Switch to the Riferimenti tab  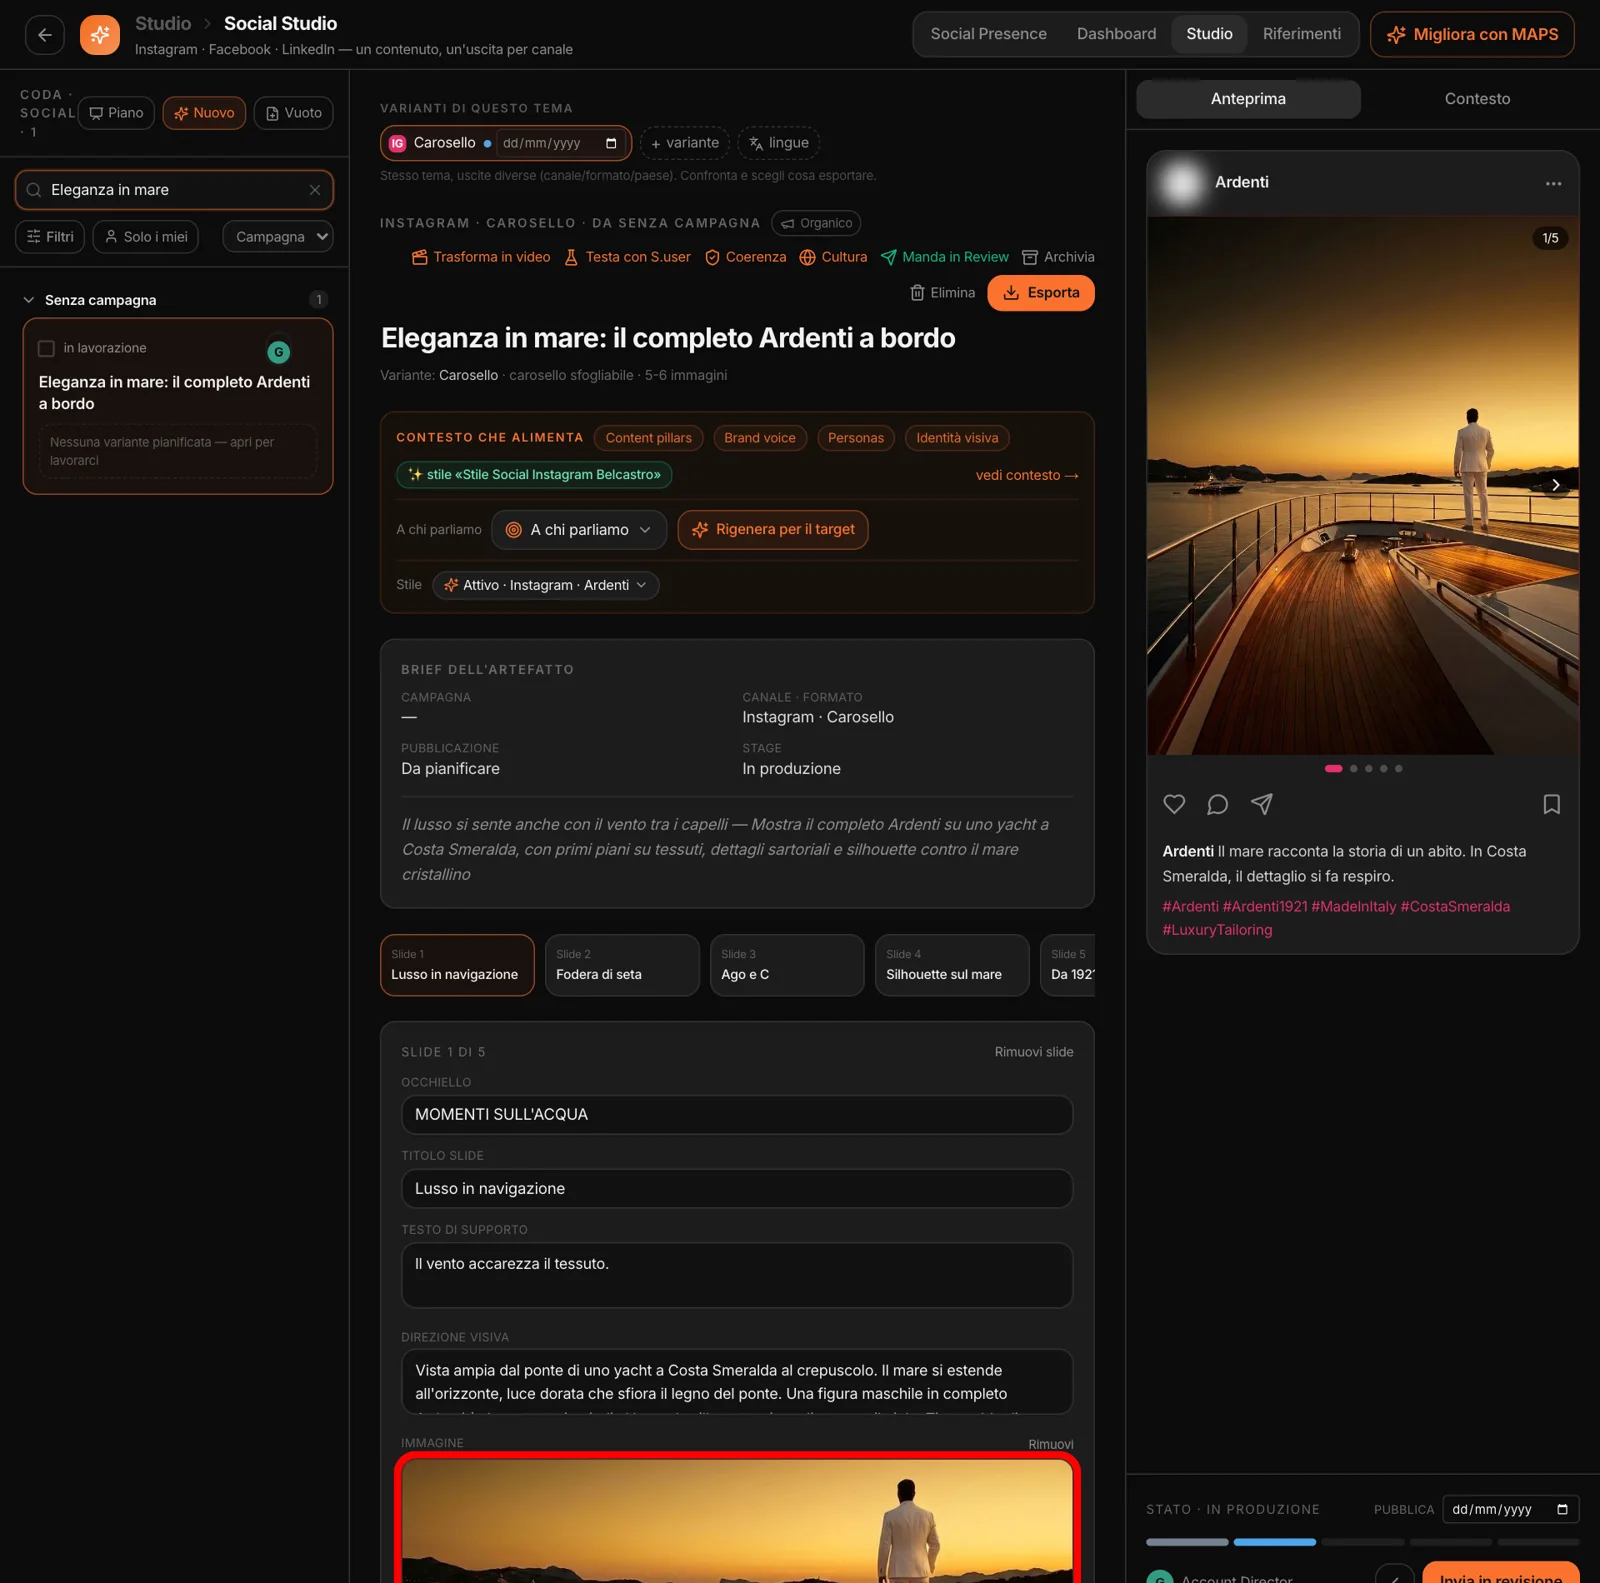click(x=1301, y=34)
